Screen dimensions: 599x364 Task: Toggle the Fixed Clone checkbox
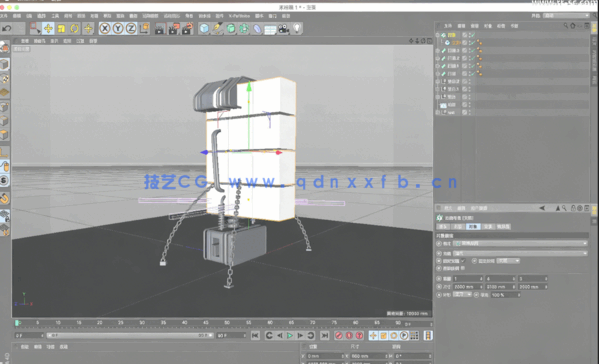click(463, 261)
